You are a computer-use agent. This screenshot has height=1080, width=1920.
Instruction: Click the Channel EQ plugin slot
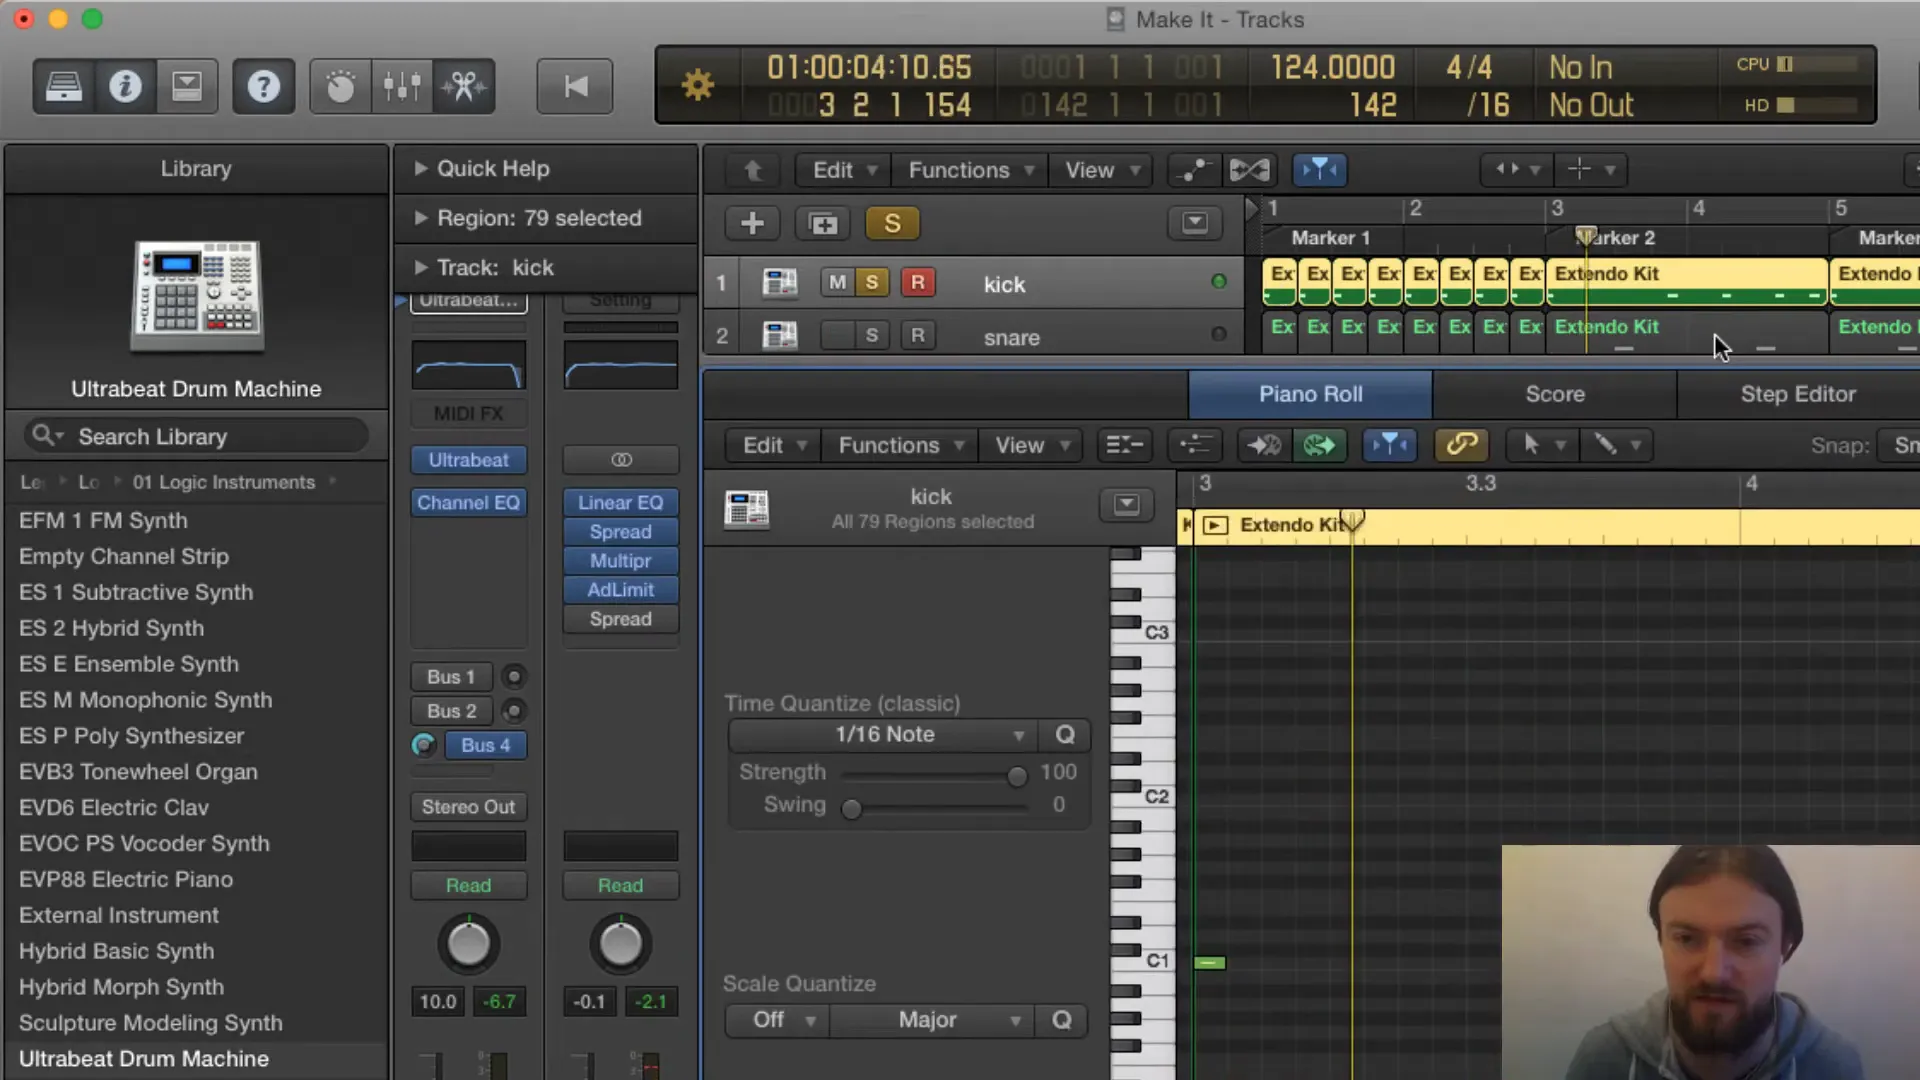pos(468,502)
